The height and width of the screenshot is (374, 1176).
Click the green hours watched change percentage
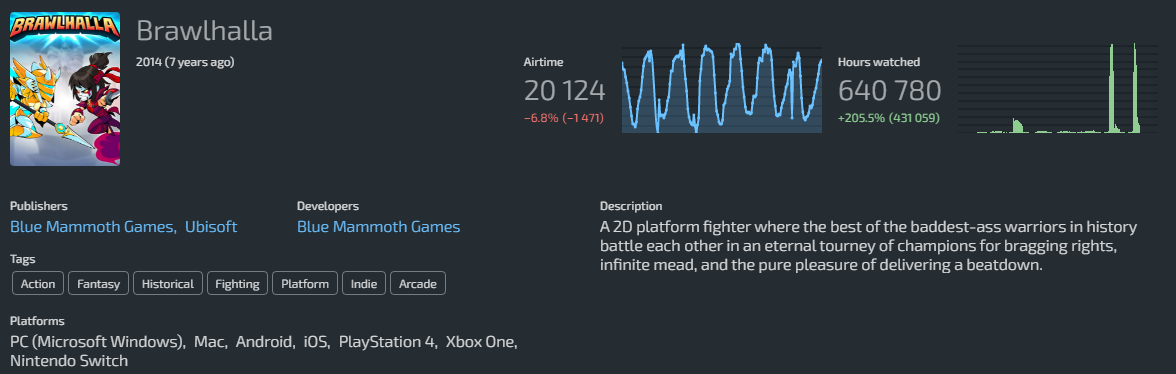pos(888,118)
